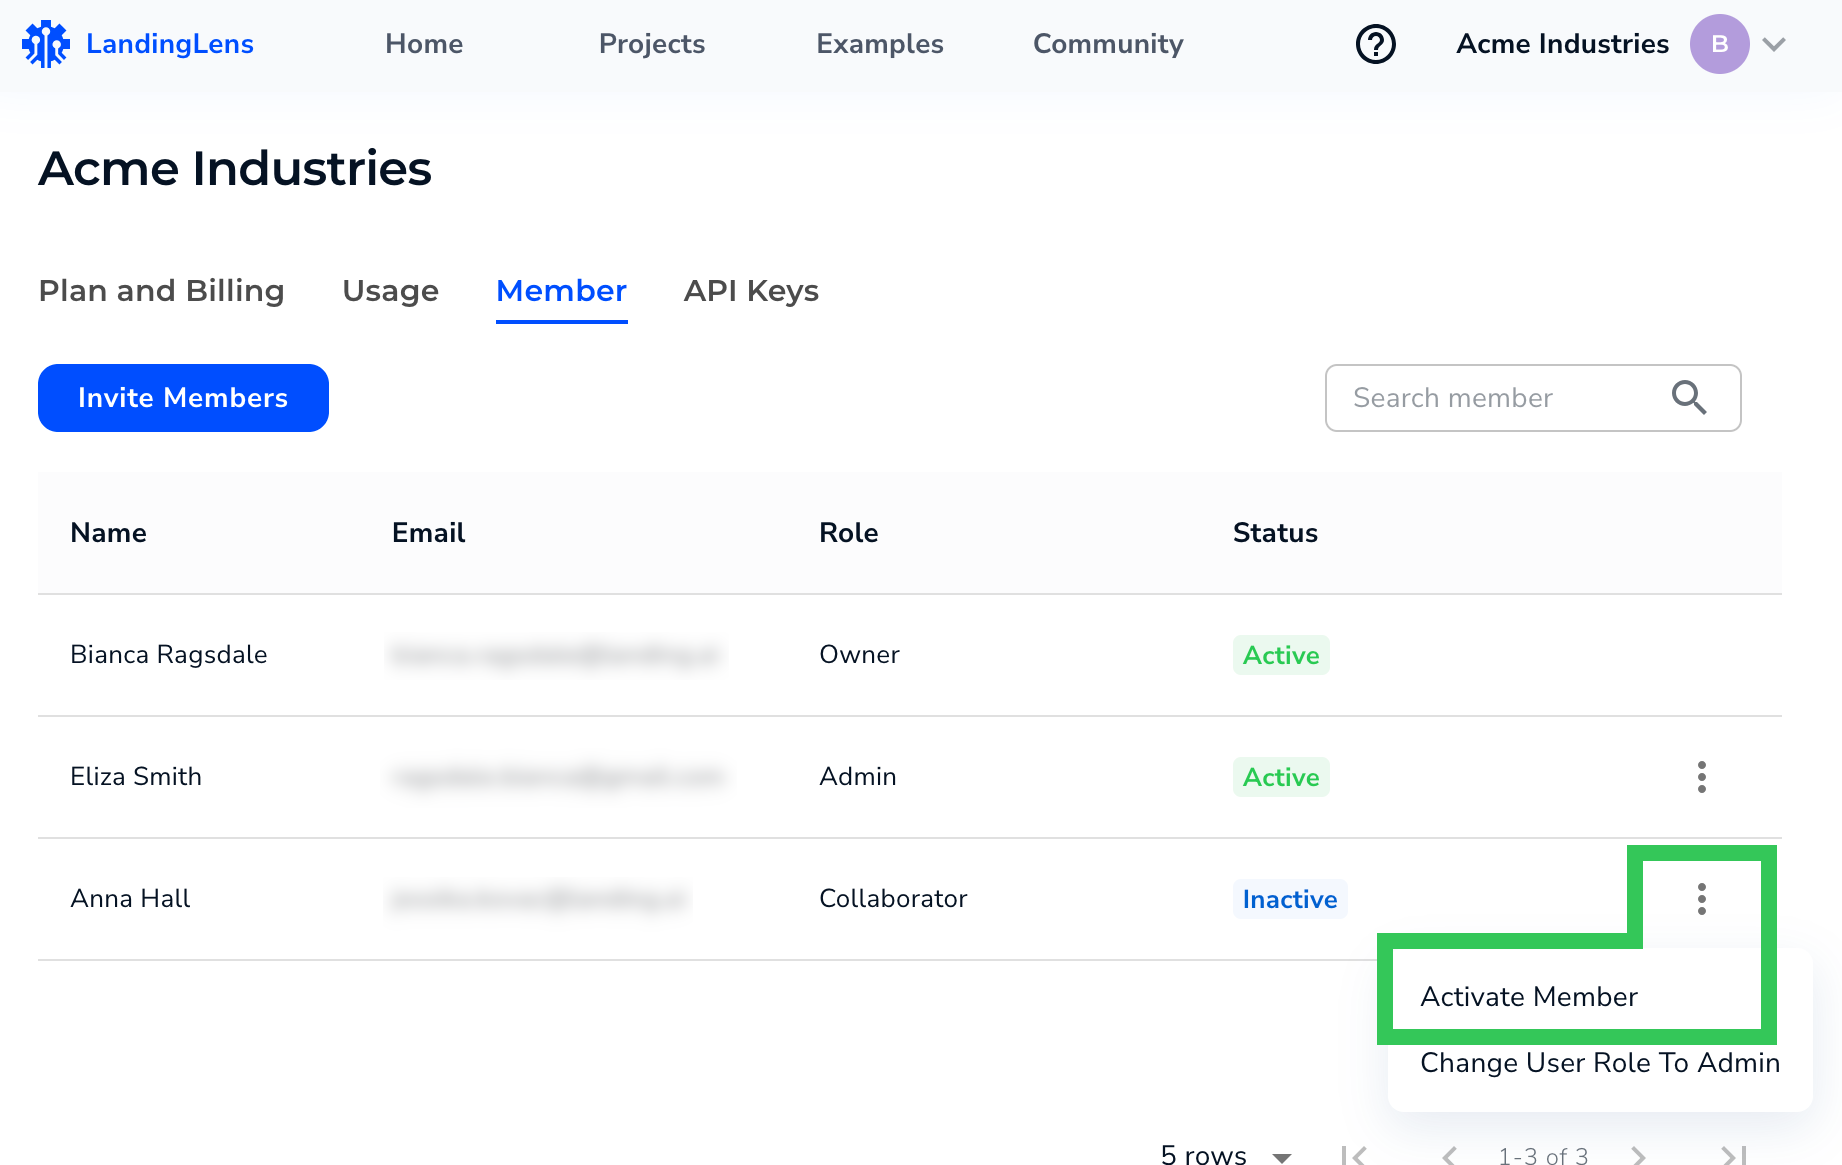Screen dimensions: 1842x1165
Task: Click the Invite Members button
Action: pyautogui.click(x=183, y=398)
